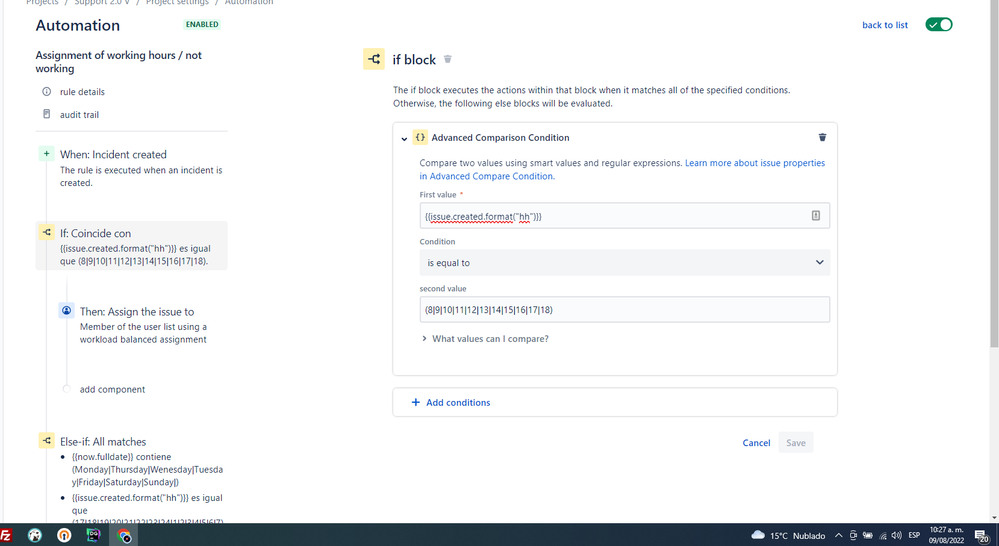Click the ENABLED status badge

coord(202,24)
